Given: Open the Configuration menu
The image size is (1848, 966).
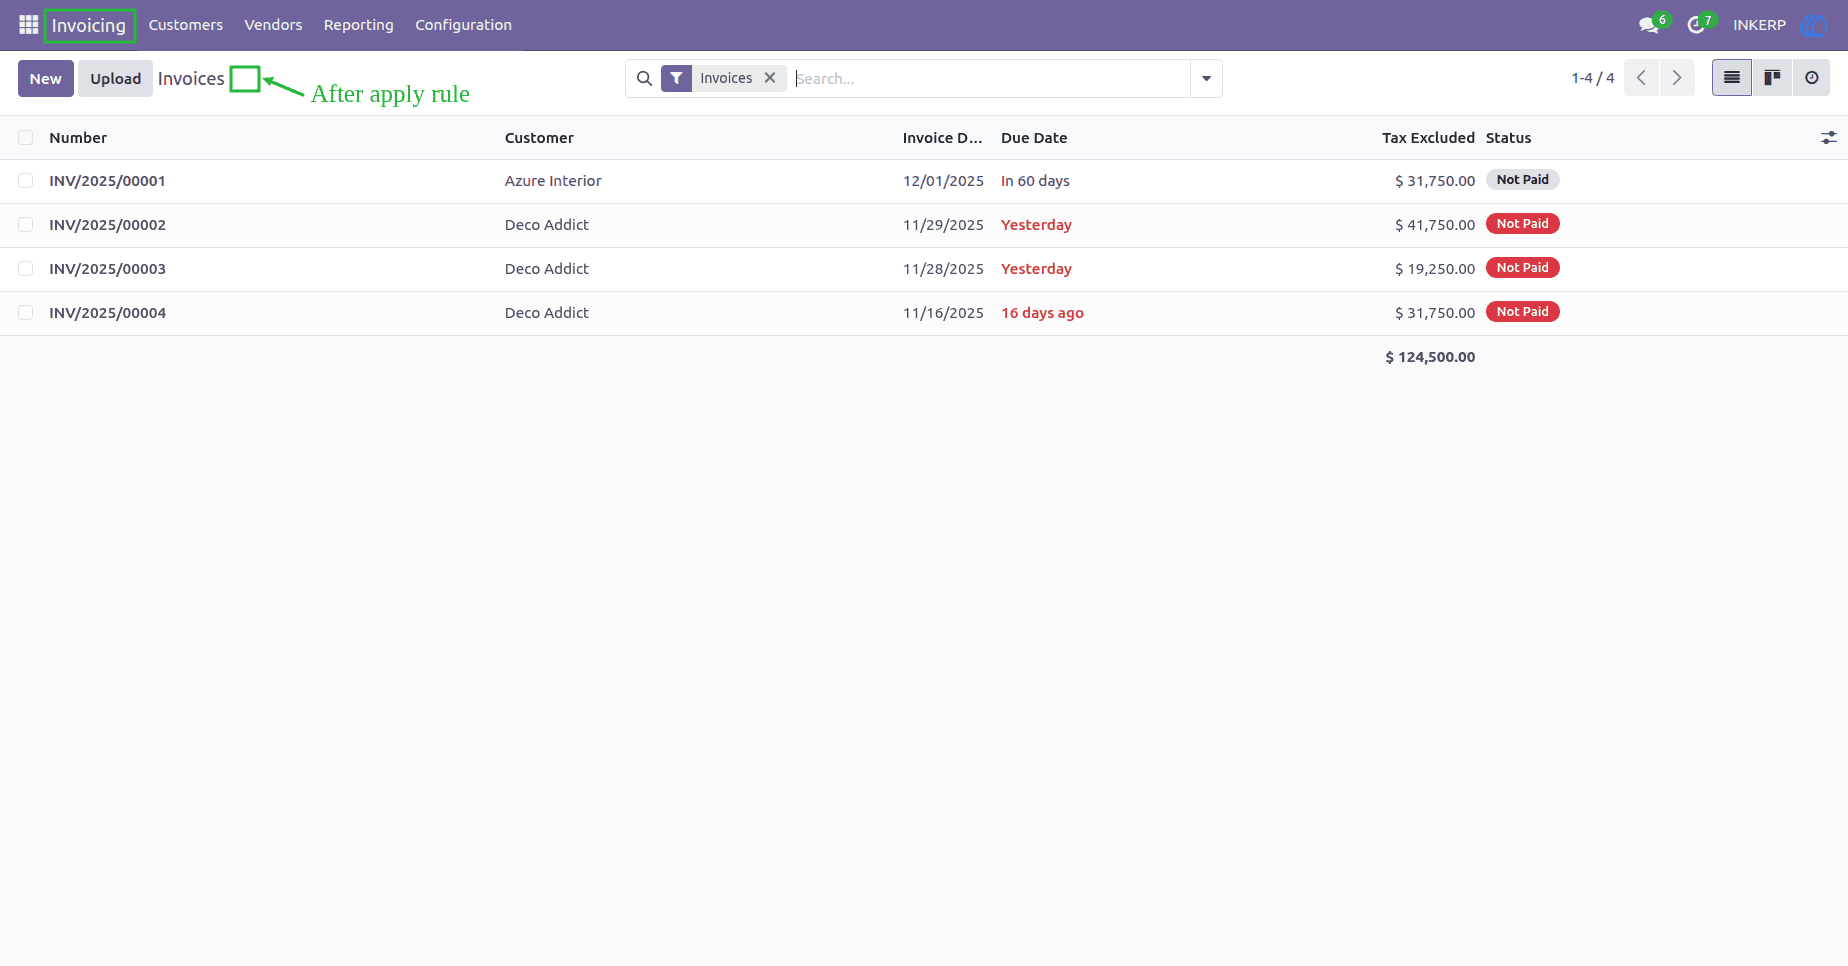Looking at the screenshot, I should point(464,25).
